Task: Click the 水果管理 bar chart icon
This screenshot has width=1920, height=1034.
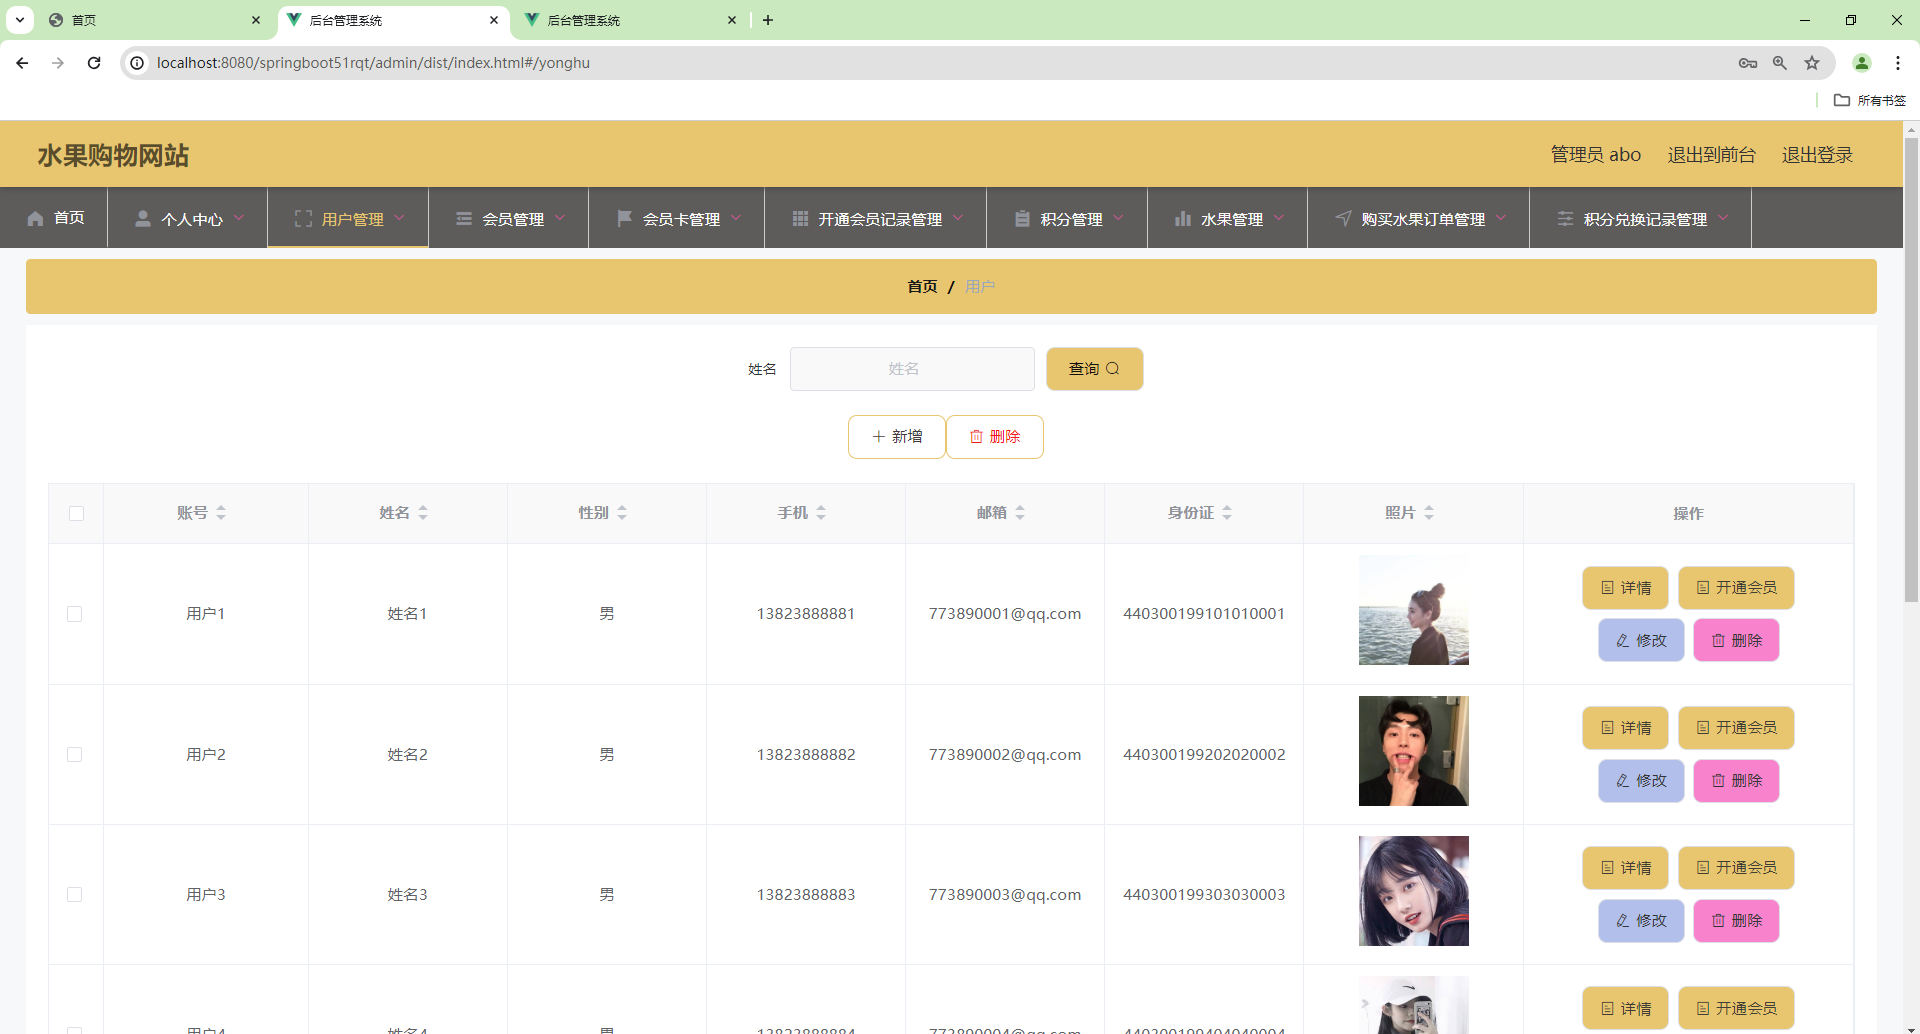Action: pos(1184,218)
